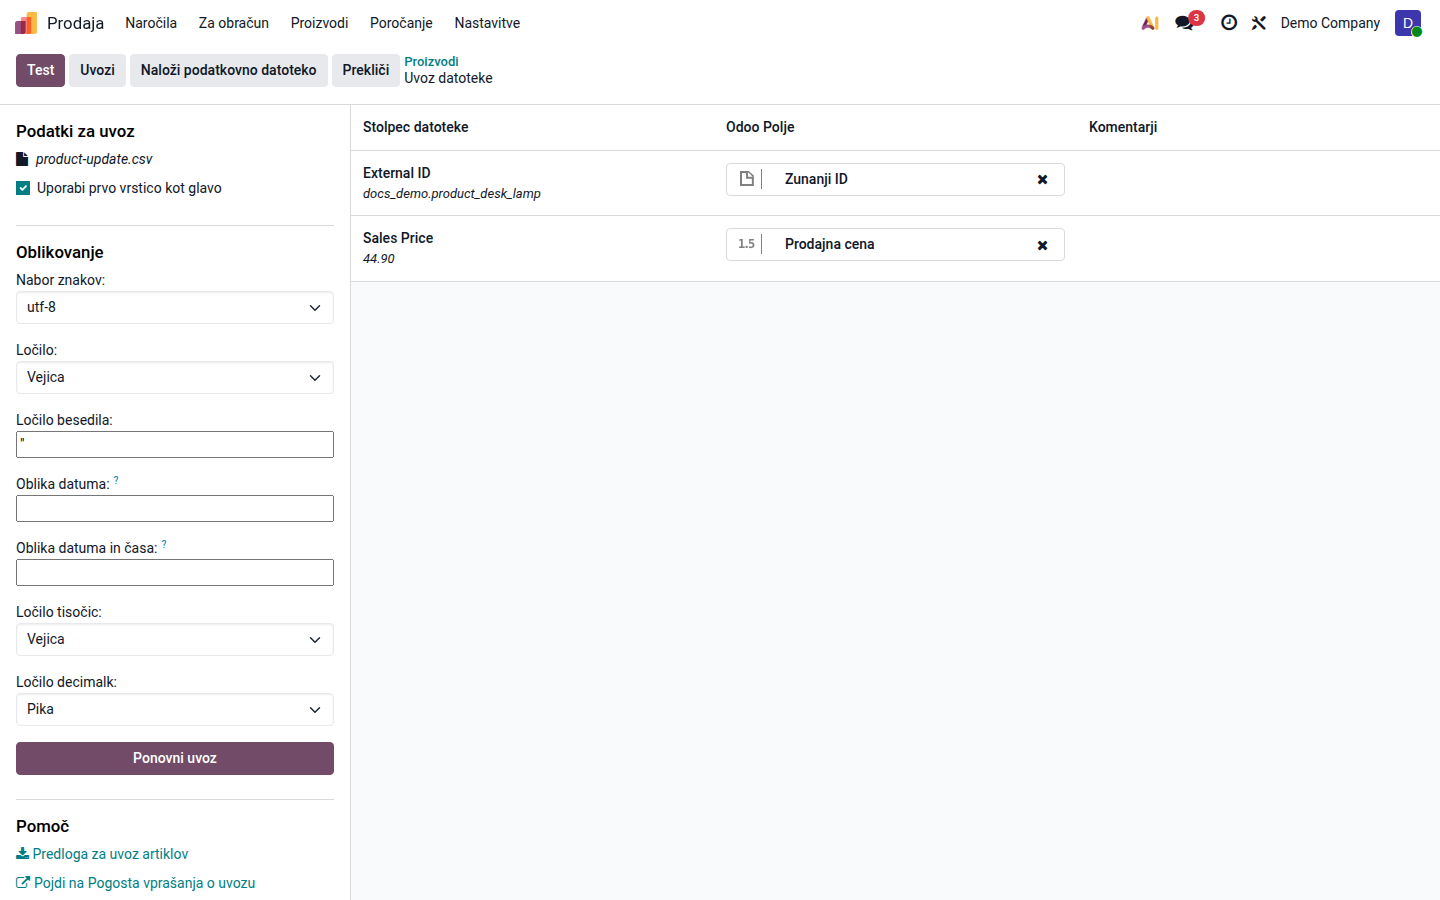This screenshot has width=1440, height=900.
Task: Click the docs_demo.product_desk_lamp sample value
Action: coord(452,194)
